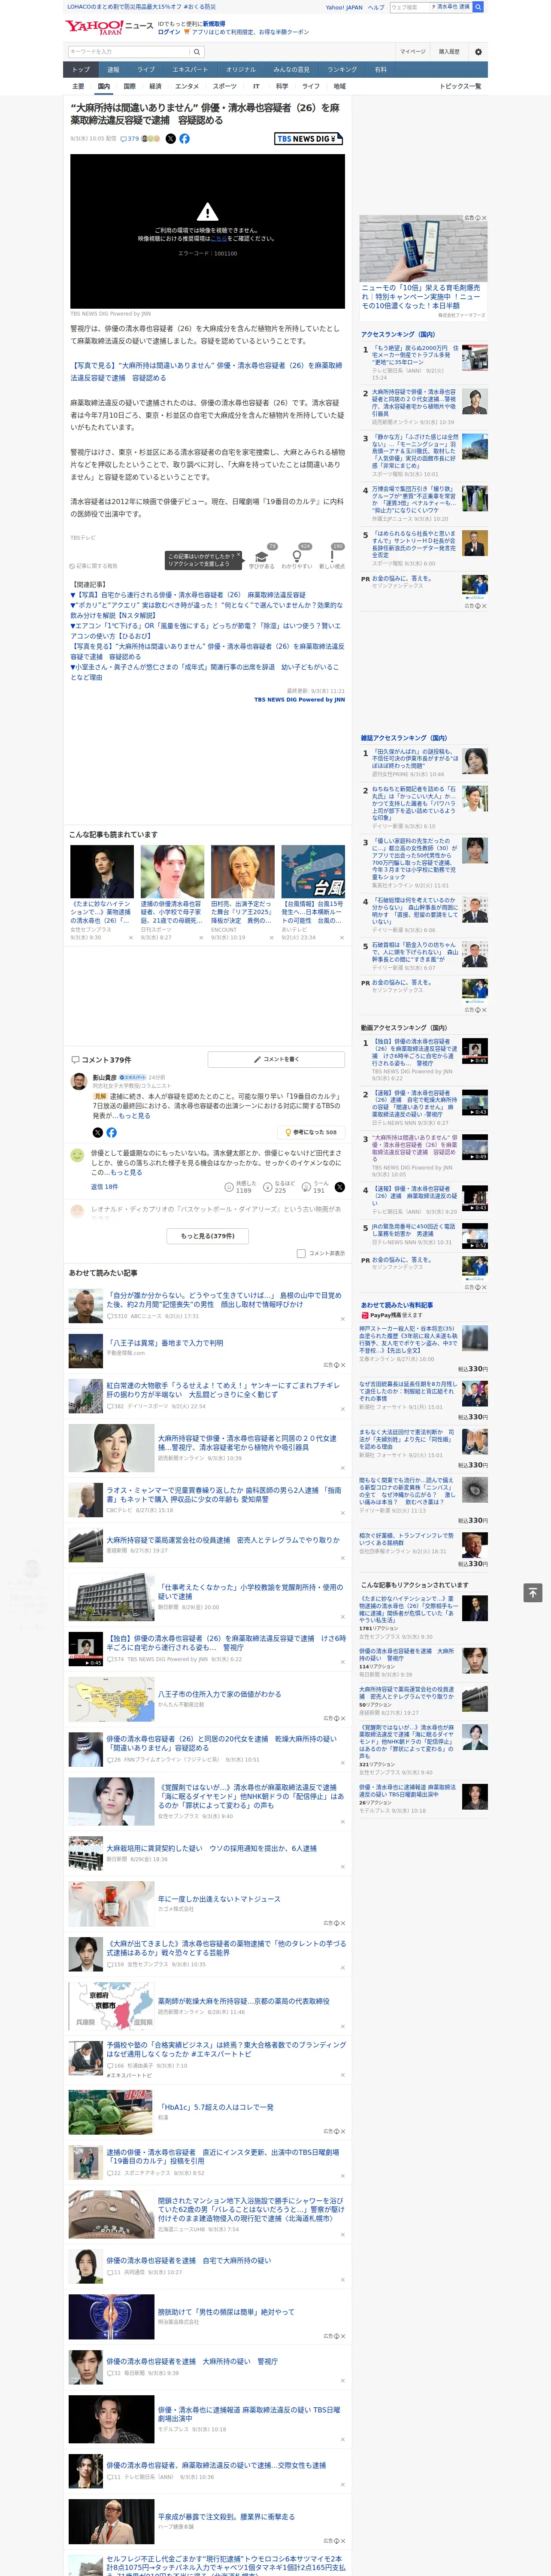Share 影山貴彦 expert comment on X
Image resolution: width=551 pixels, height=2576 pixels.
[x=97, y=1133]
